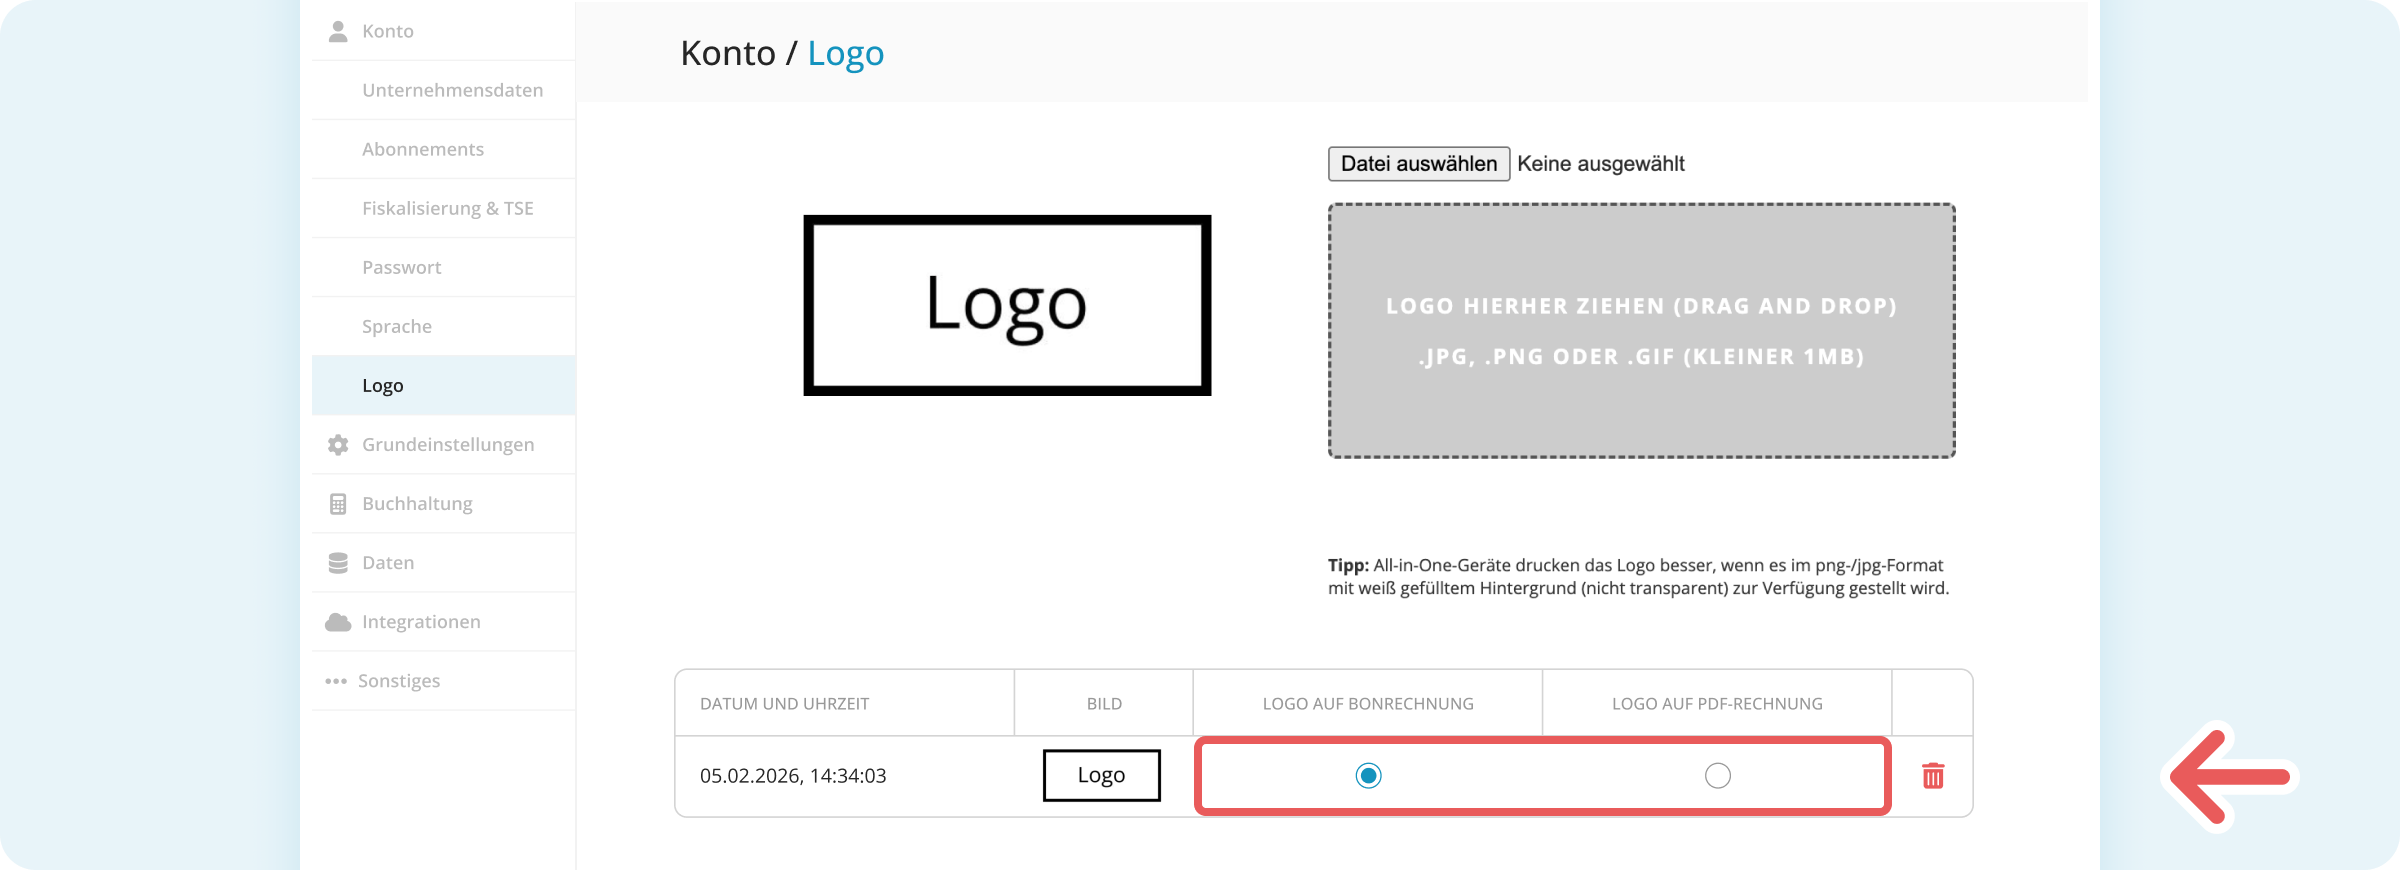Click the large logo preview image

tap(1007, 305)
